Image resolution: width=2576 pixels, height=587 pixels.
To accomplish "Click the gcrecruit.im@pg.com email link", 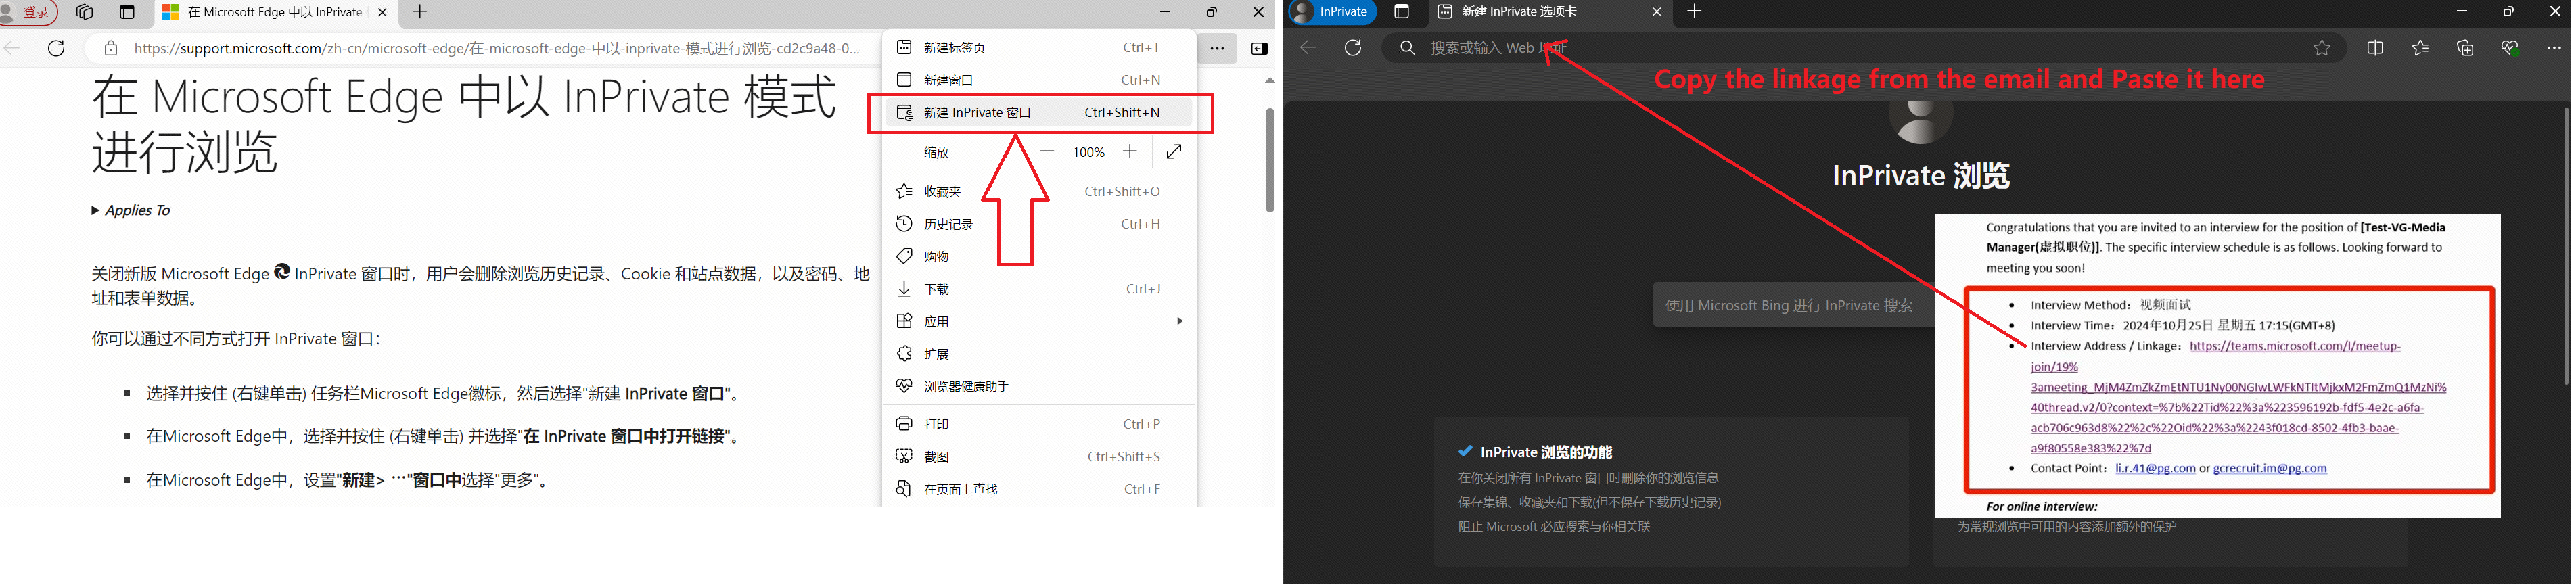I will click(2270, 468).
